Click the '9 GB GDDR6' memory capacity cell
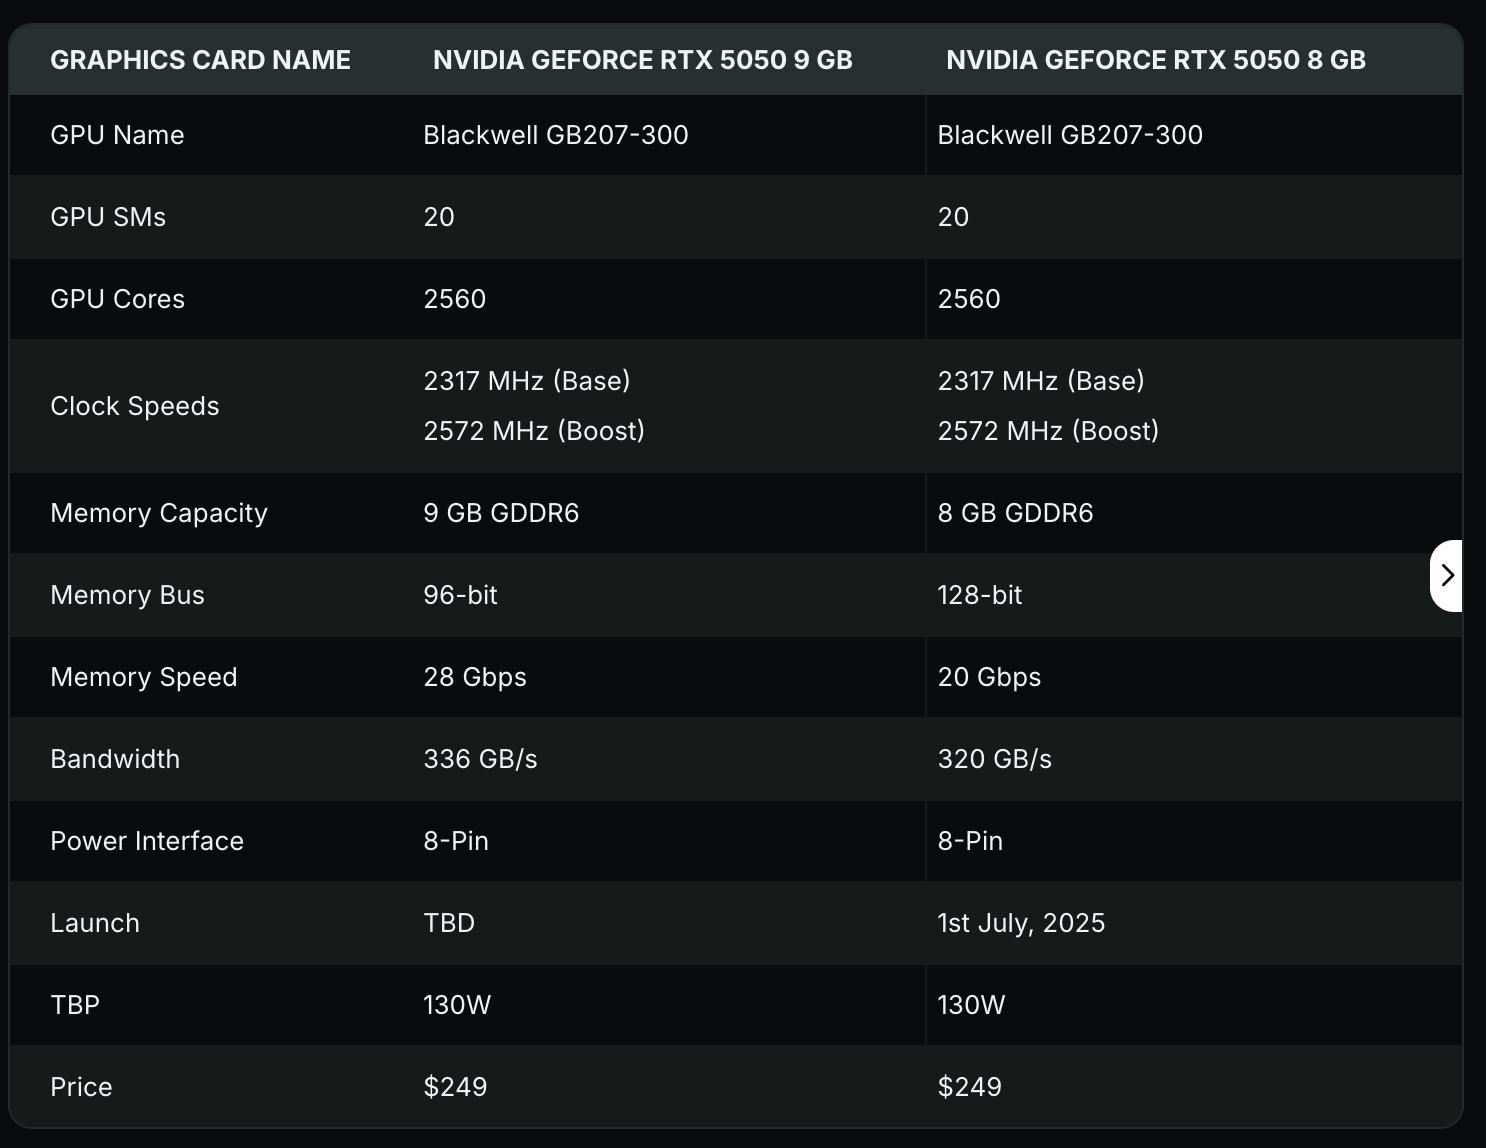Viewport: 1486px width, 1148px height. point(501,513)
